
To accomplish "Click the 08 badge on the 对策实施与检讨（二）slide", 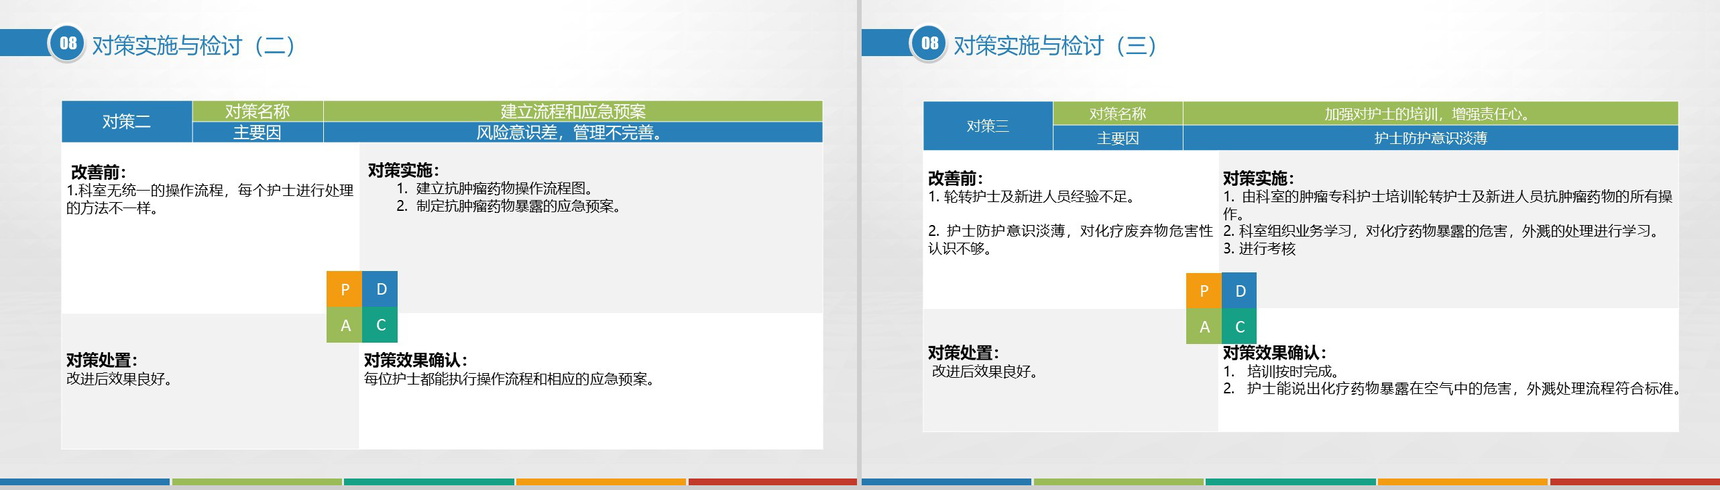I will pyautogui.click(x=68, y=43).
